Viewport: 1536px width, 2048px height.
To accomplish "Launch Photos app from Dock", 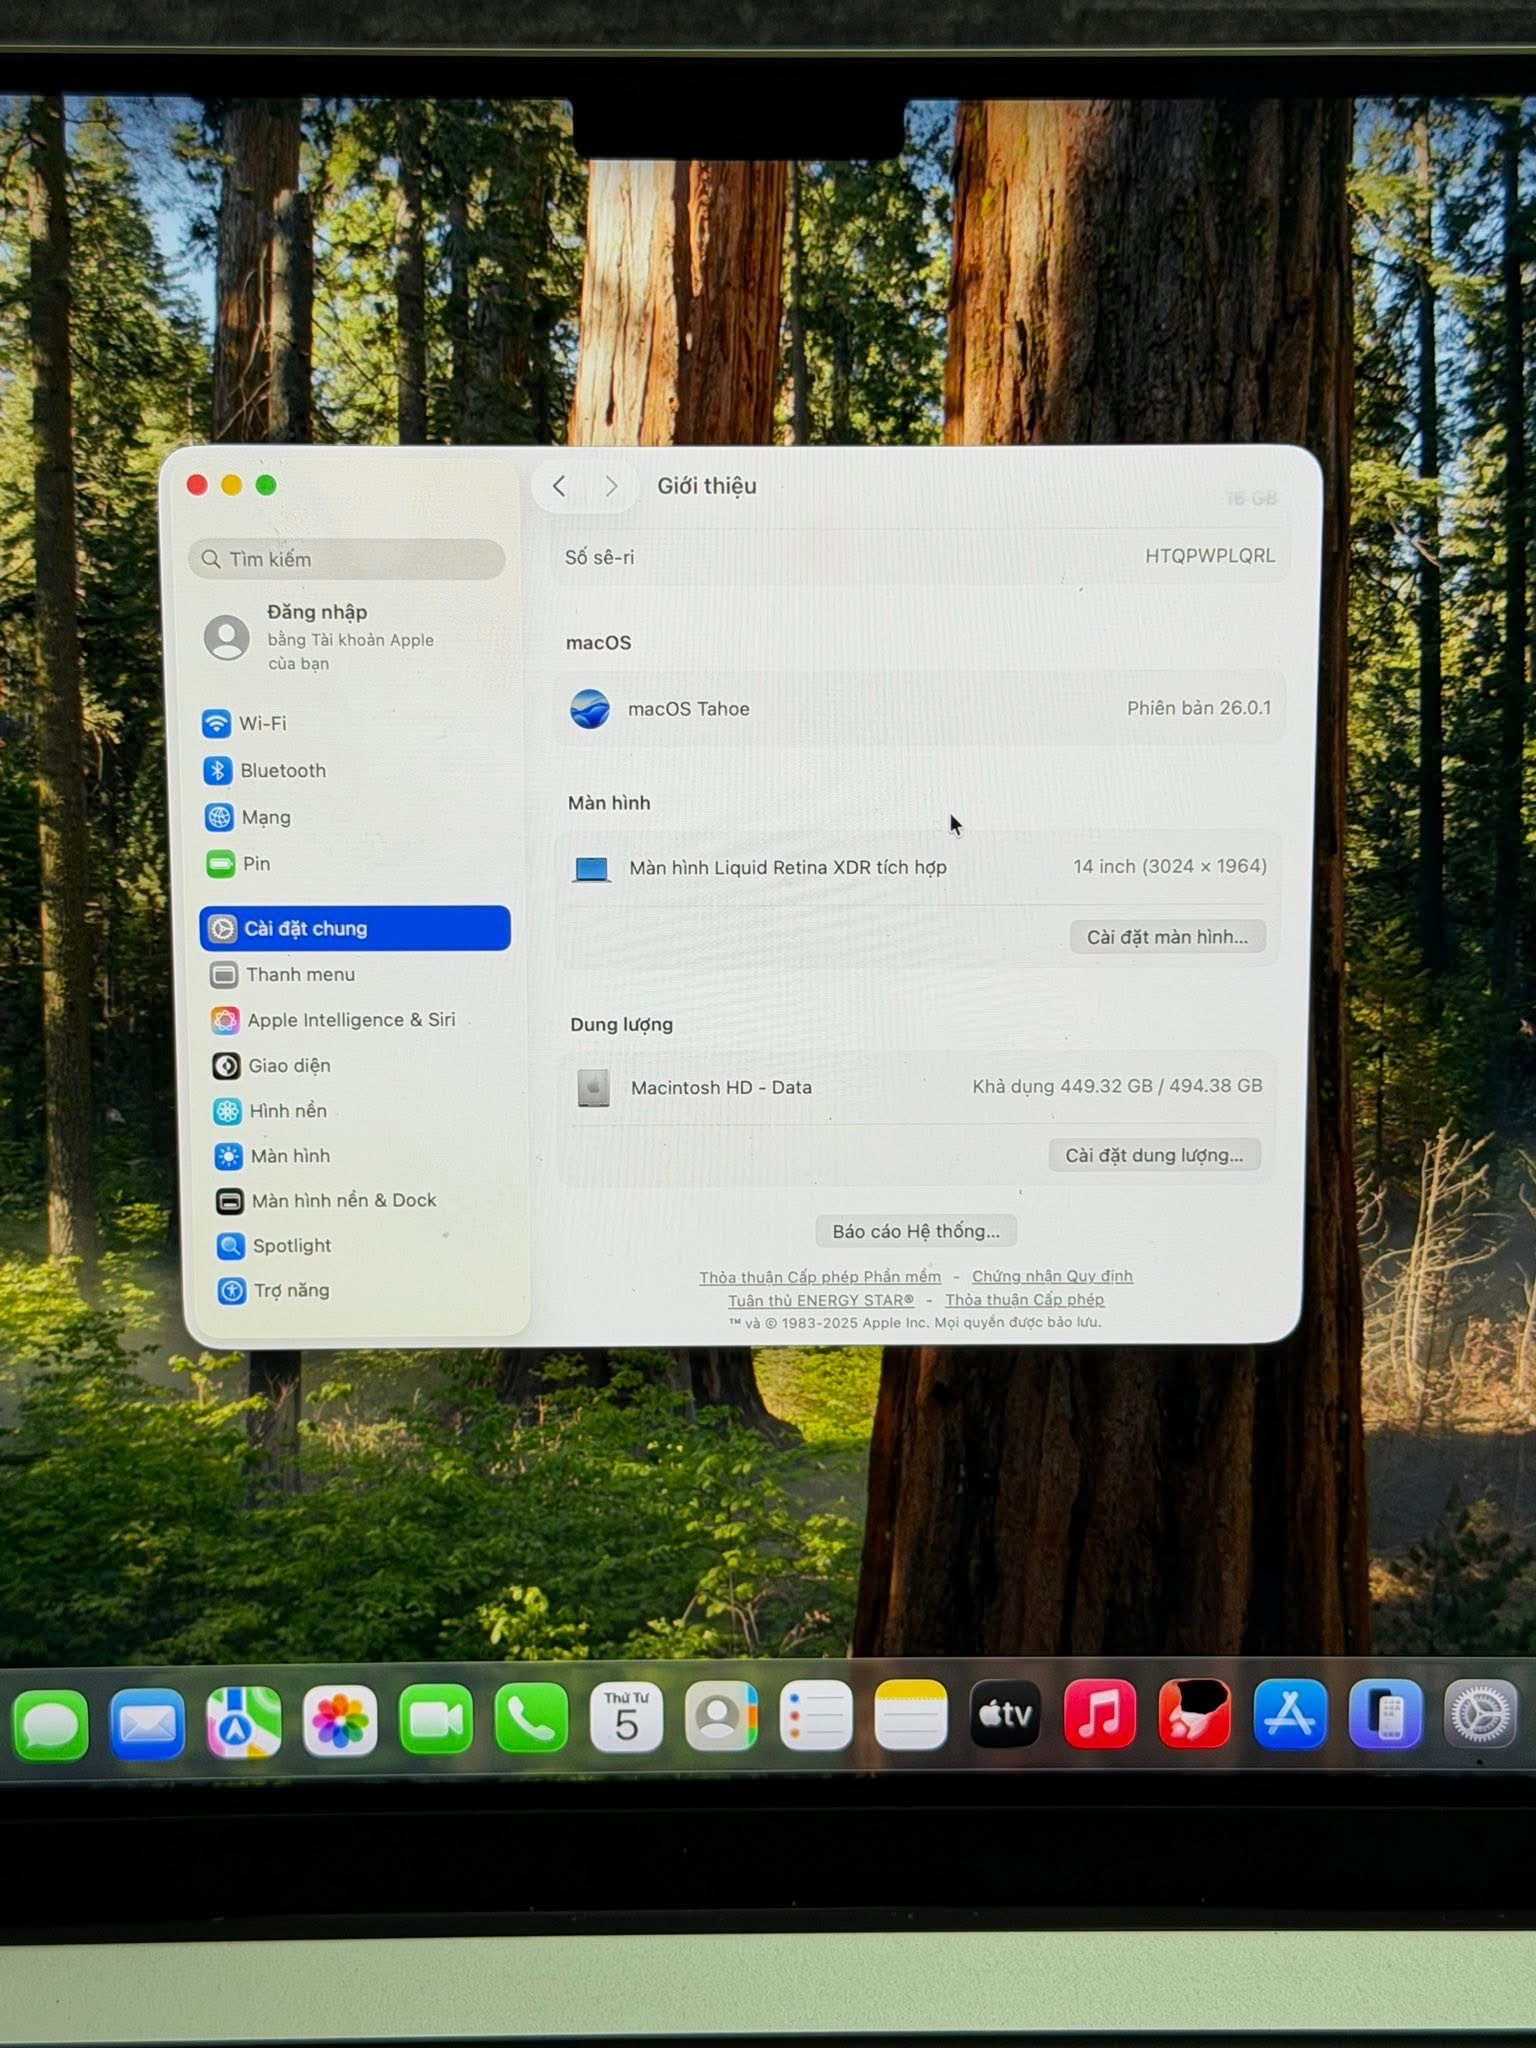I will [340, 1720].
